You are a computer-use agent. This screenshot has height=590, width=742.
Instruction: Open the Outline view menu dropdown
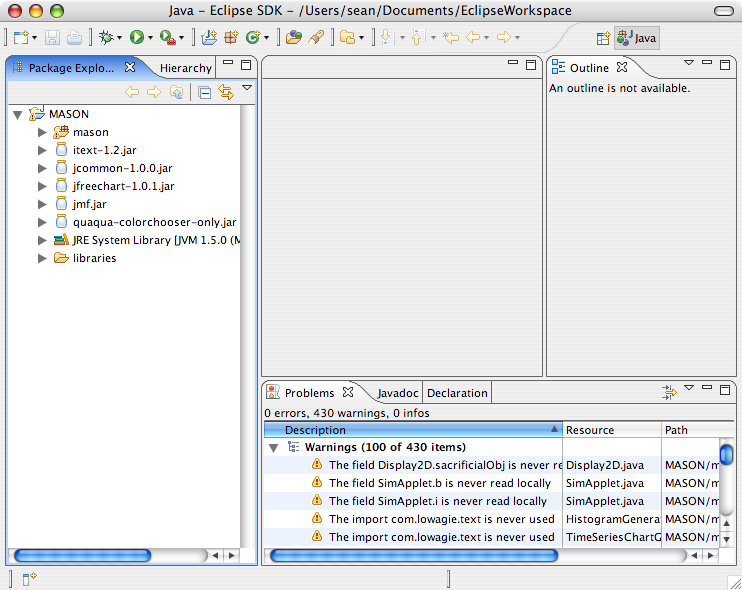coord(688,64)
